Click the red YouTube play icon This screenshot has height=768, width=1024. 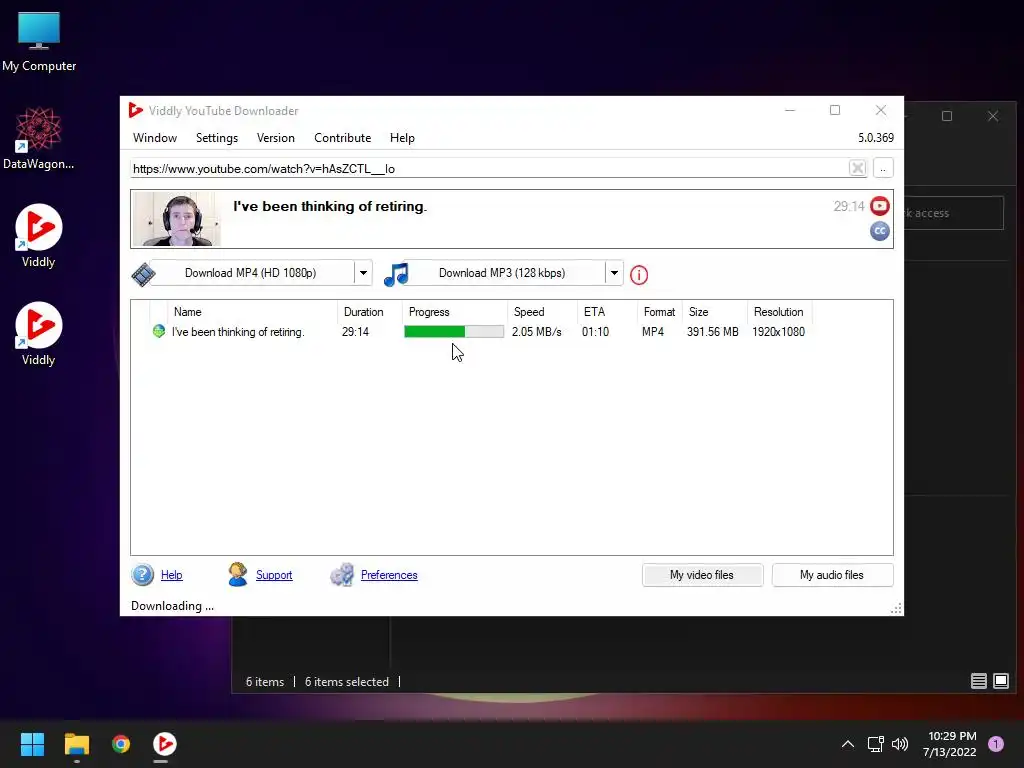pos(880,206)
